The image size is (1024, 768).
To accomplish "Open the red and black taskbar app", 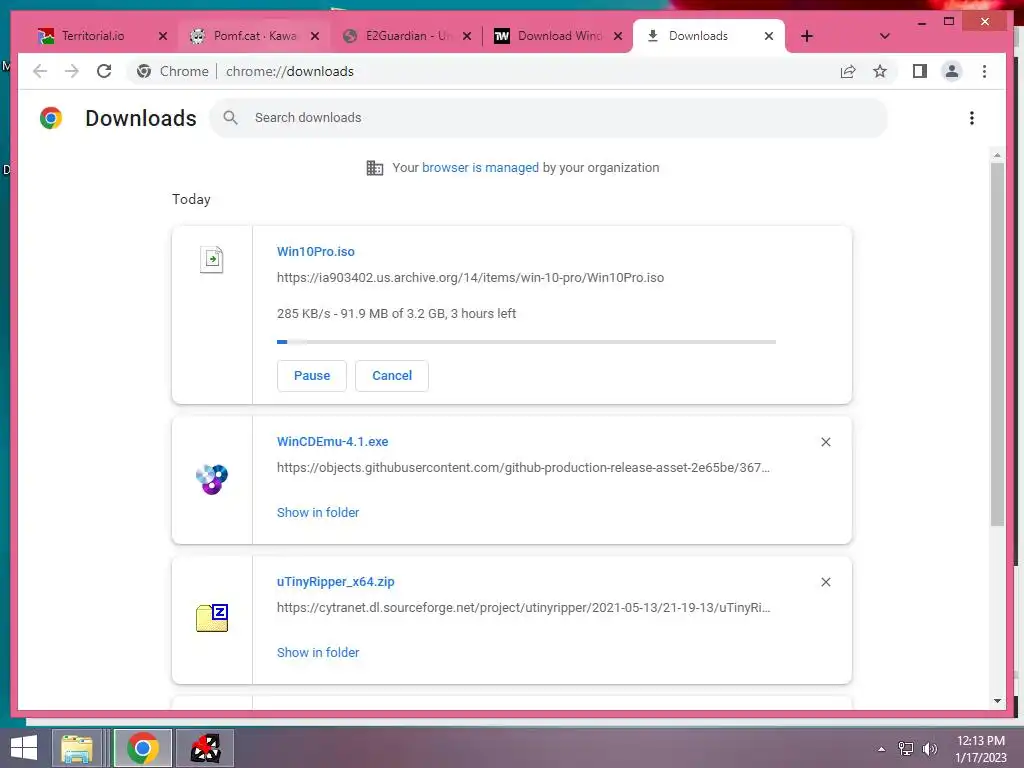I will [205, 748].
